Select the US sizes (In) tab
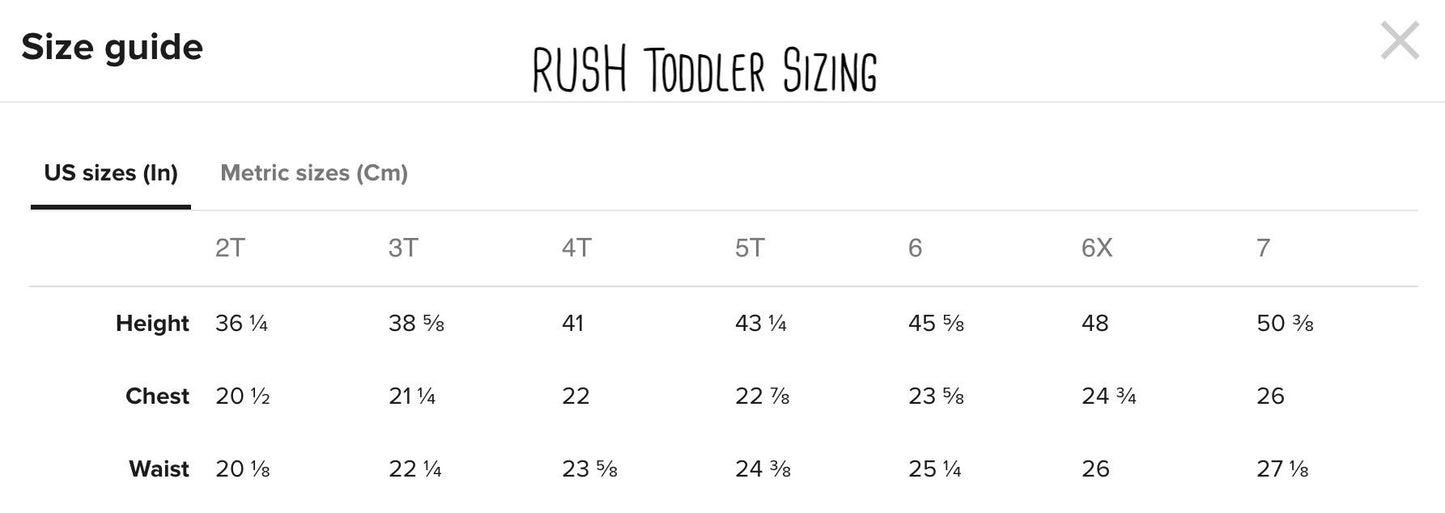Image resolution: width=1445 pixels, height=513 pixels. coord(111,173)
